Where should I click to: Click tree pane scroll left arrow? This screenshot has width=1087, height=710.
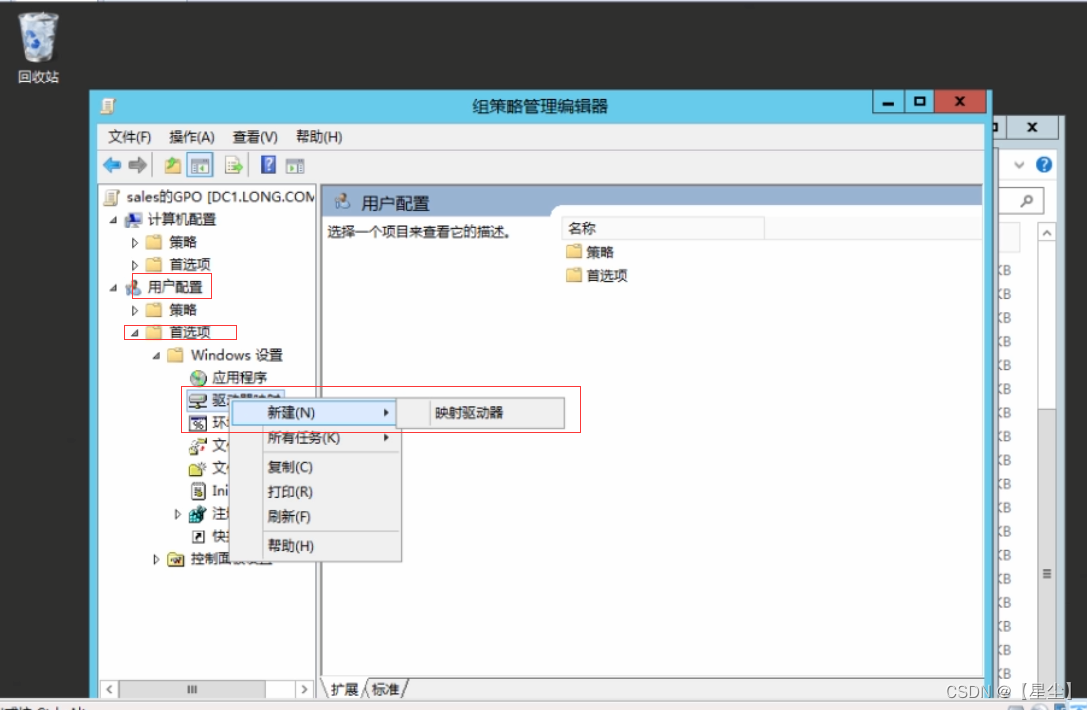109,689
